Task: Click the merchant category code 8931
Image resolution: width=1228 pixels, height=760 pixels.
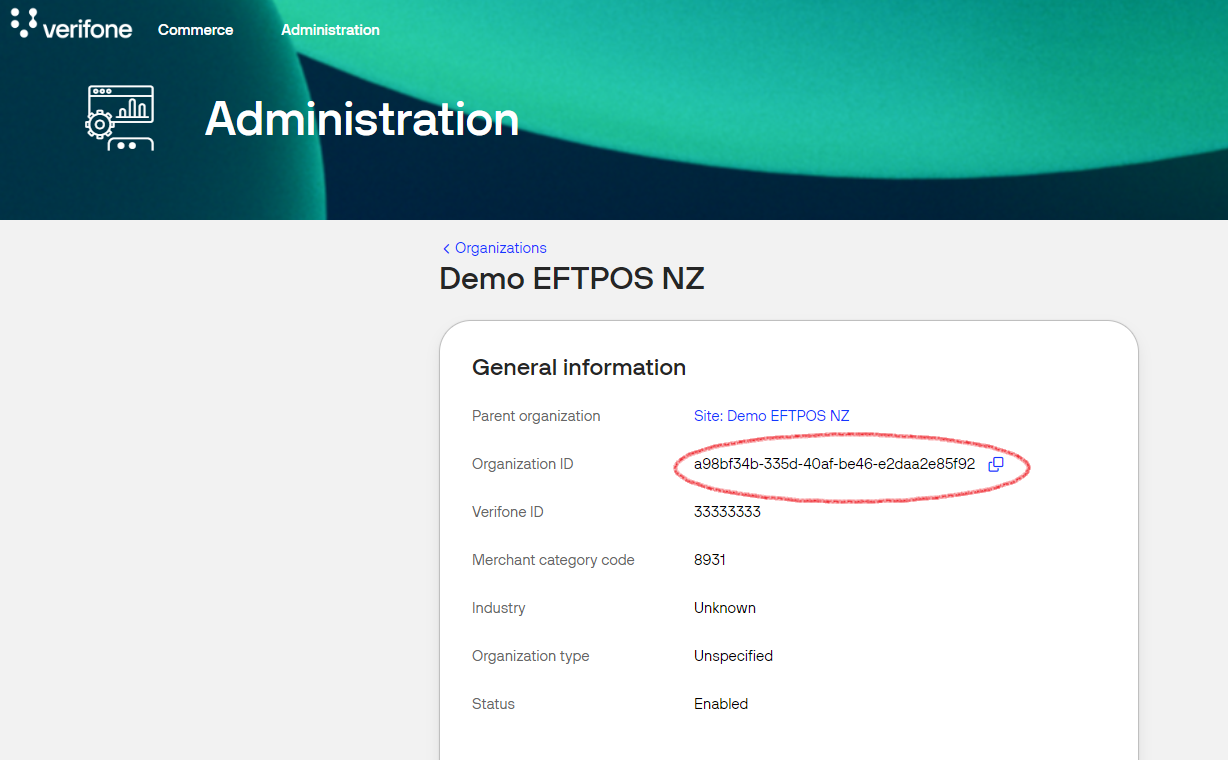Action: pos(710,560)
